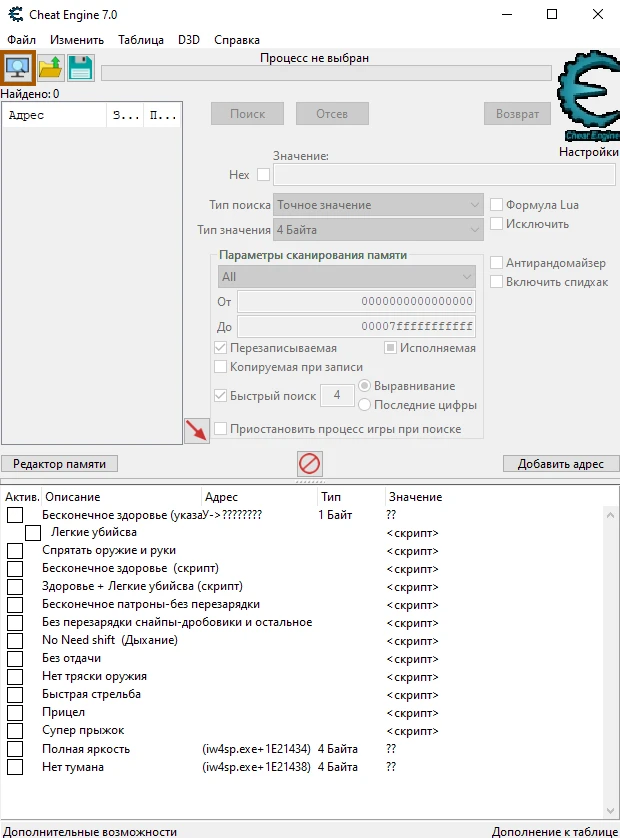Viewport: 620px width, 838px height.
Task: Click the Адрес column header in results list
Action: tap(55, 115)
